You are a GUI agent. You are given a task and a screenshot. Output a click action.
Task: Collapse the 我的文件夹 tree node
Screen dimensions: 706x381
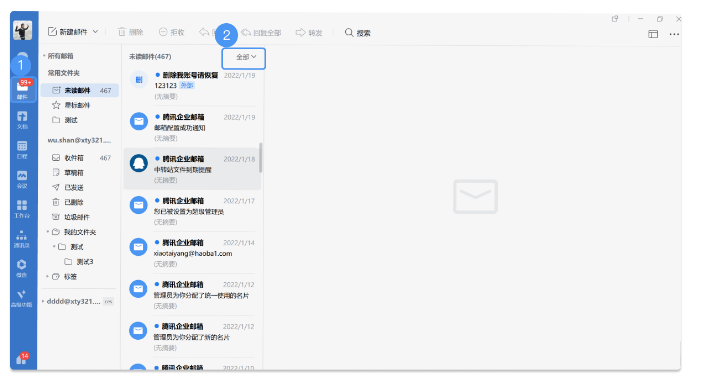click(x=47, y=232)
